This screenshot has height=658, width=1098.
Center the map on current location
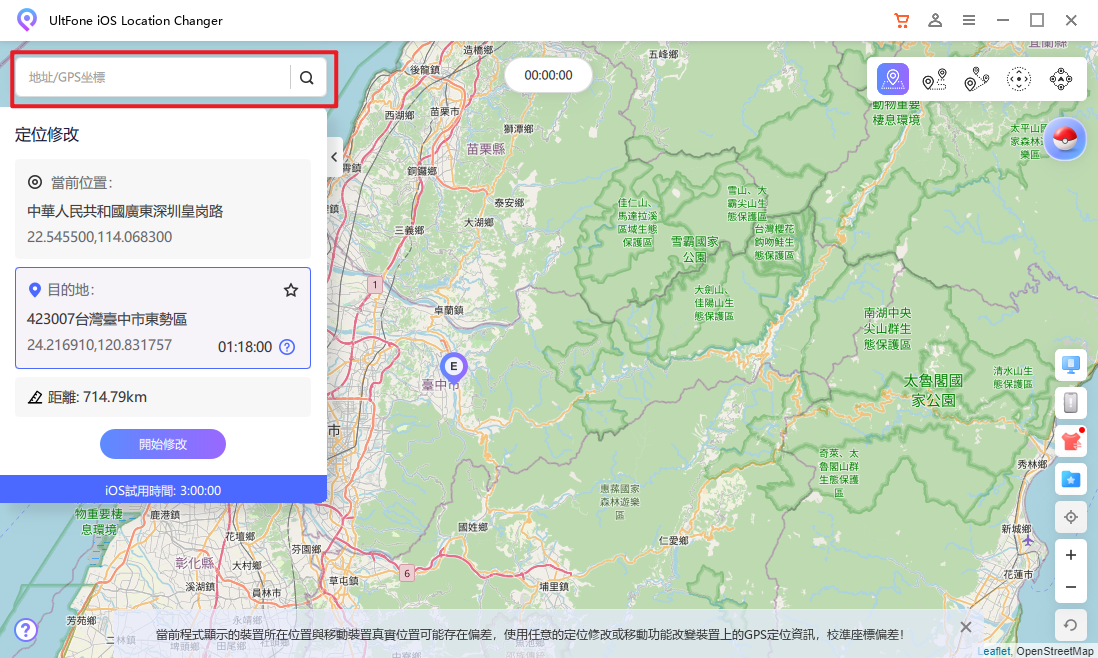1070,517
